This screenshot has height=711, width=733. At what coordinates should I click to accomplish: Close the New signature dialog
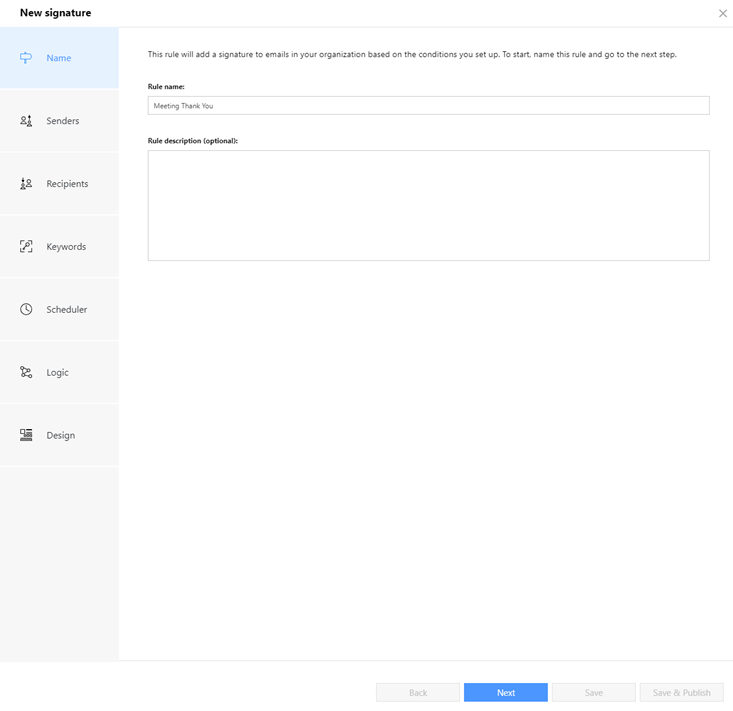[722, 13]
